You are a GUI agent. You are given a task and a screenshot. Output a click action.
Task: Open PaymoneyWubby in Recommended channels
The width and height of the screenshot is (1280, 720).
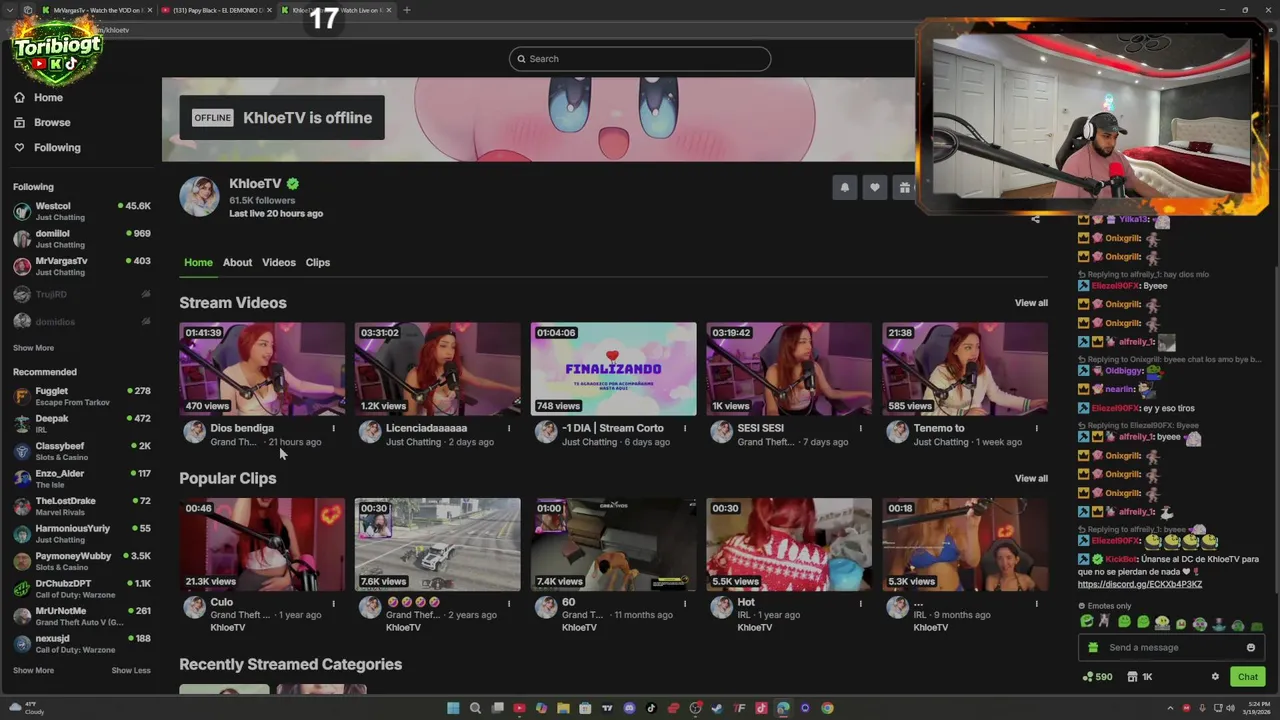click(81, 561)
